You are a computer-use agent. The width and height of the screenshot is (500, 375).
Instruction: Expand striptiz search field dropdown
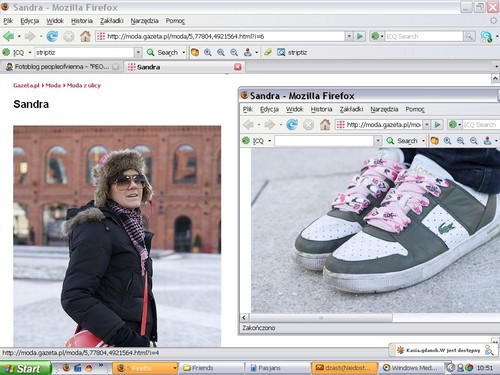tap(138, 52)
